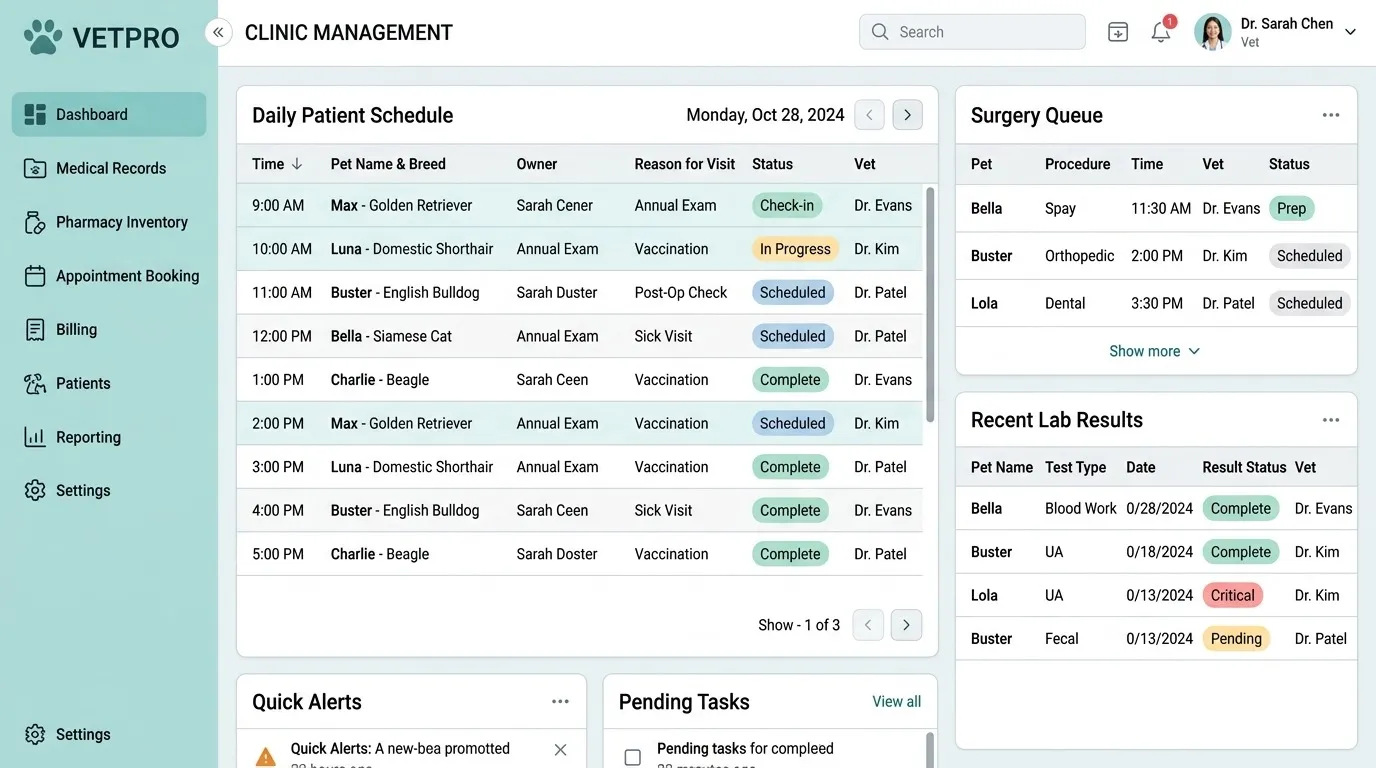Expand Surgery Queue with Show more

[1155, 351]
